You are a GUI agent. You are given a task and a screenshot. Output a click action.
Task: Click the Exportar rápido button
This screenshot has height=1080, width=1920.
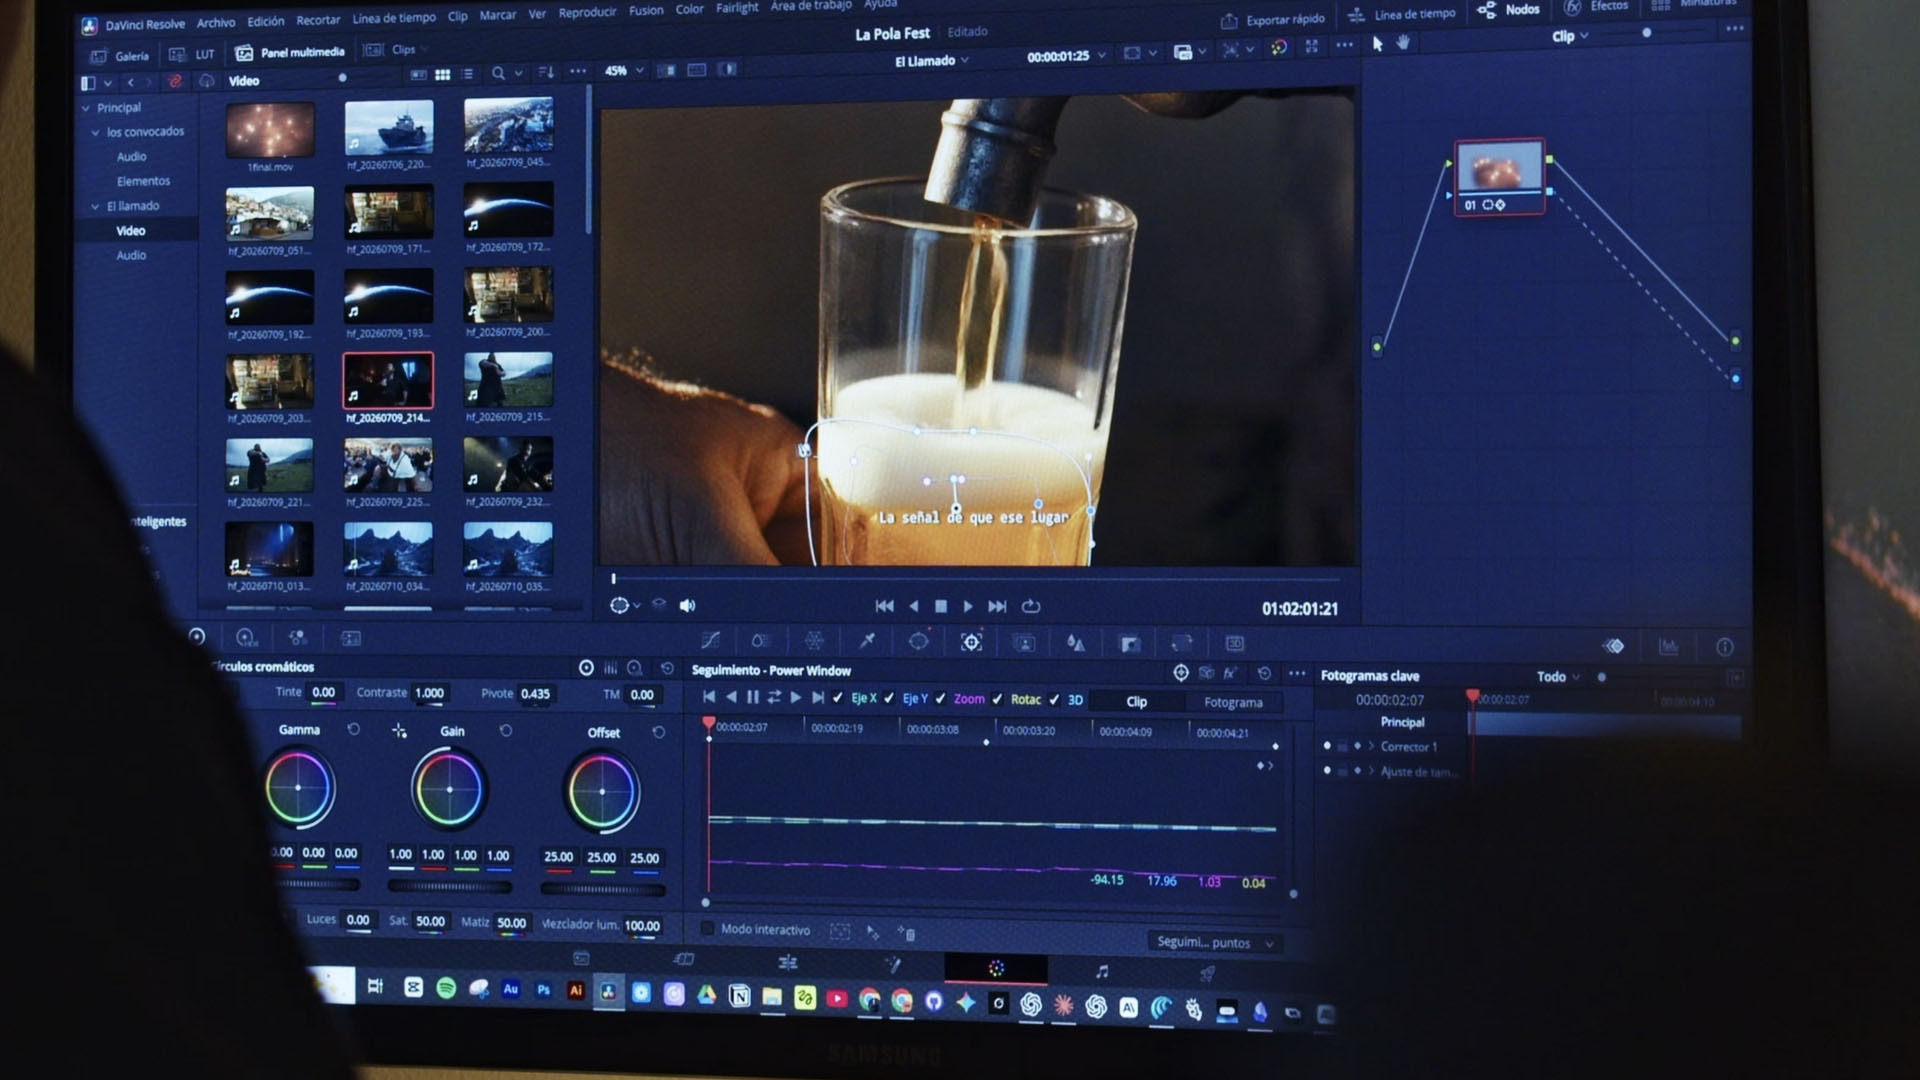coord(1273,20)
